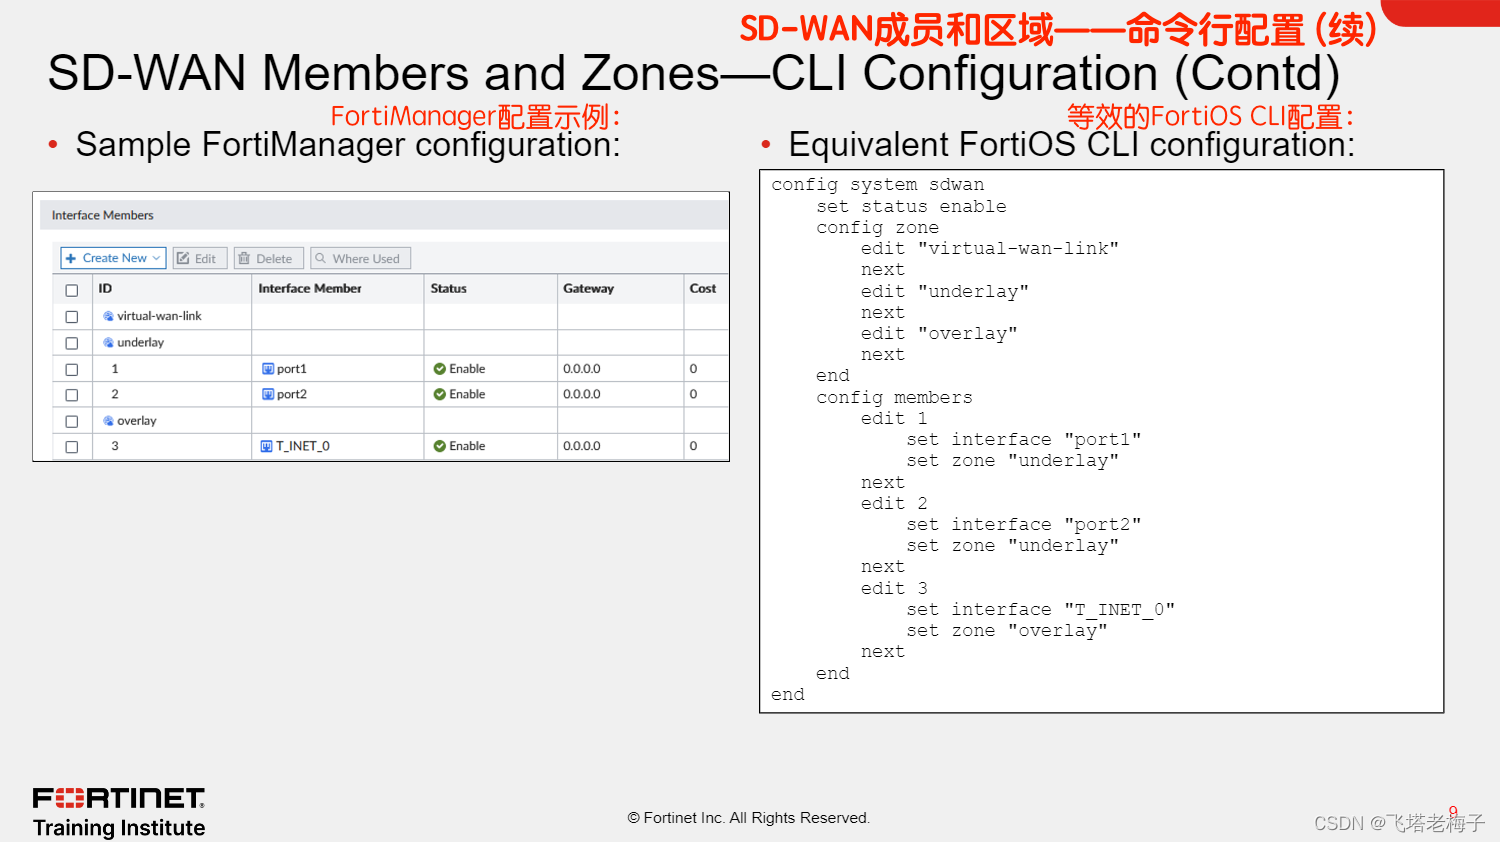This screenshot has height=842, width=1500.
Task: Click the Create New button
Action: [x=113, y=258]
